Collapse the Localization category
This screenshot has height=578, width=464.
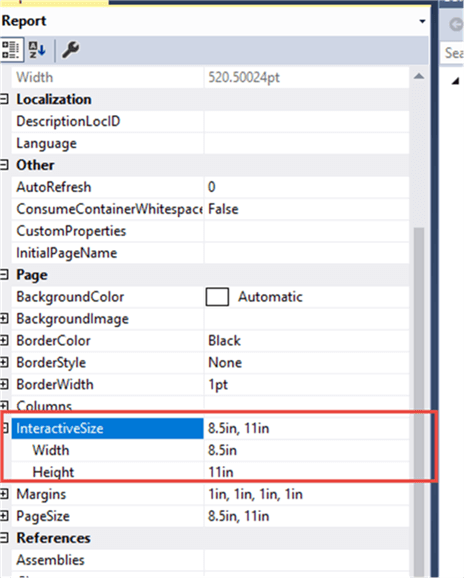4,99
